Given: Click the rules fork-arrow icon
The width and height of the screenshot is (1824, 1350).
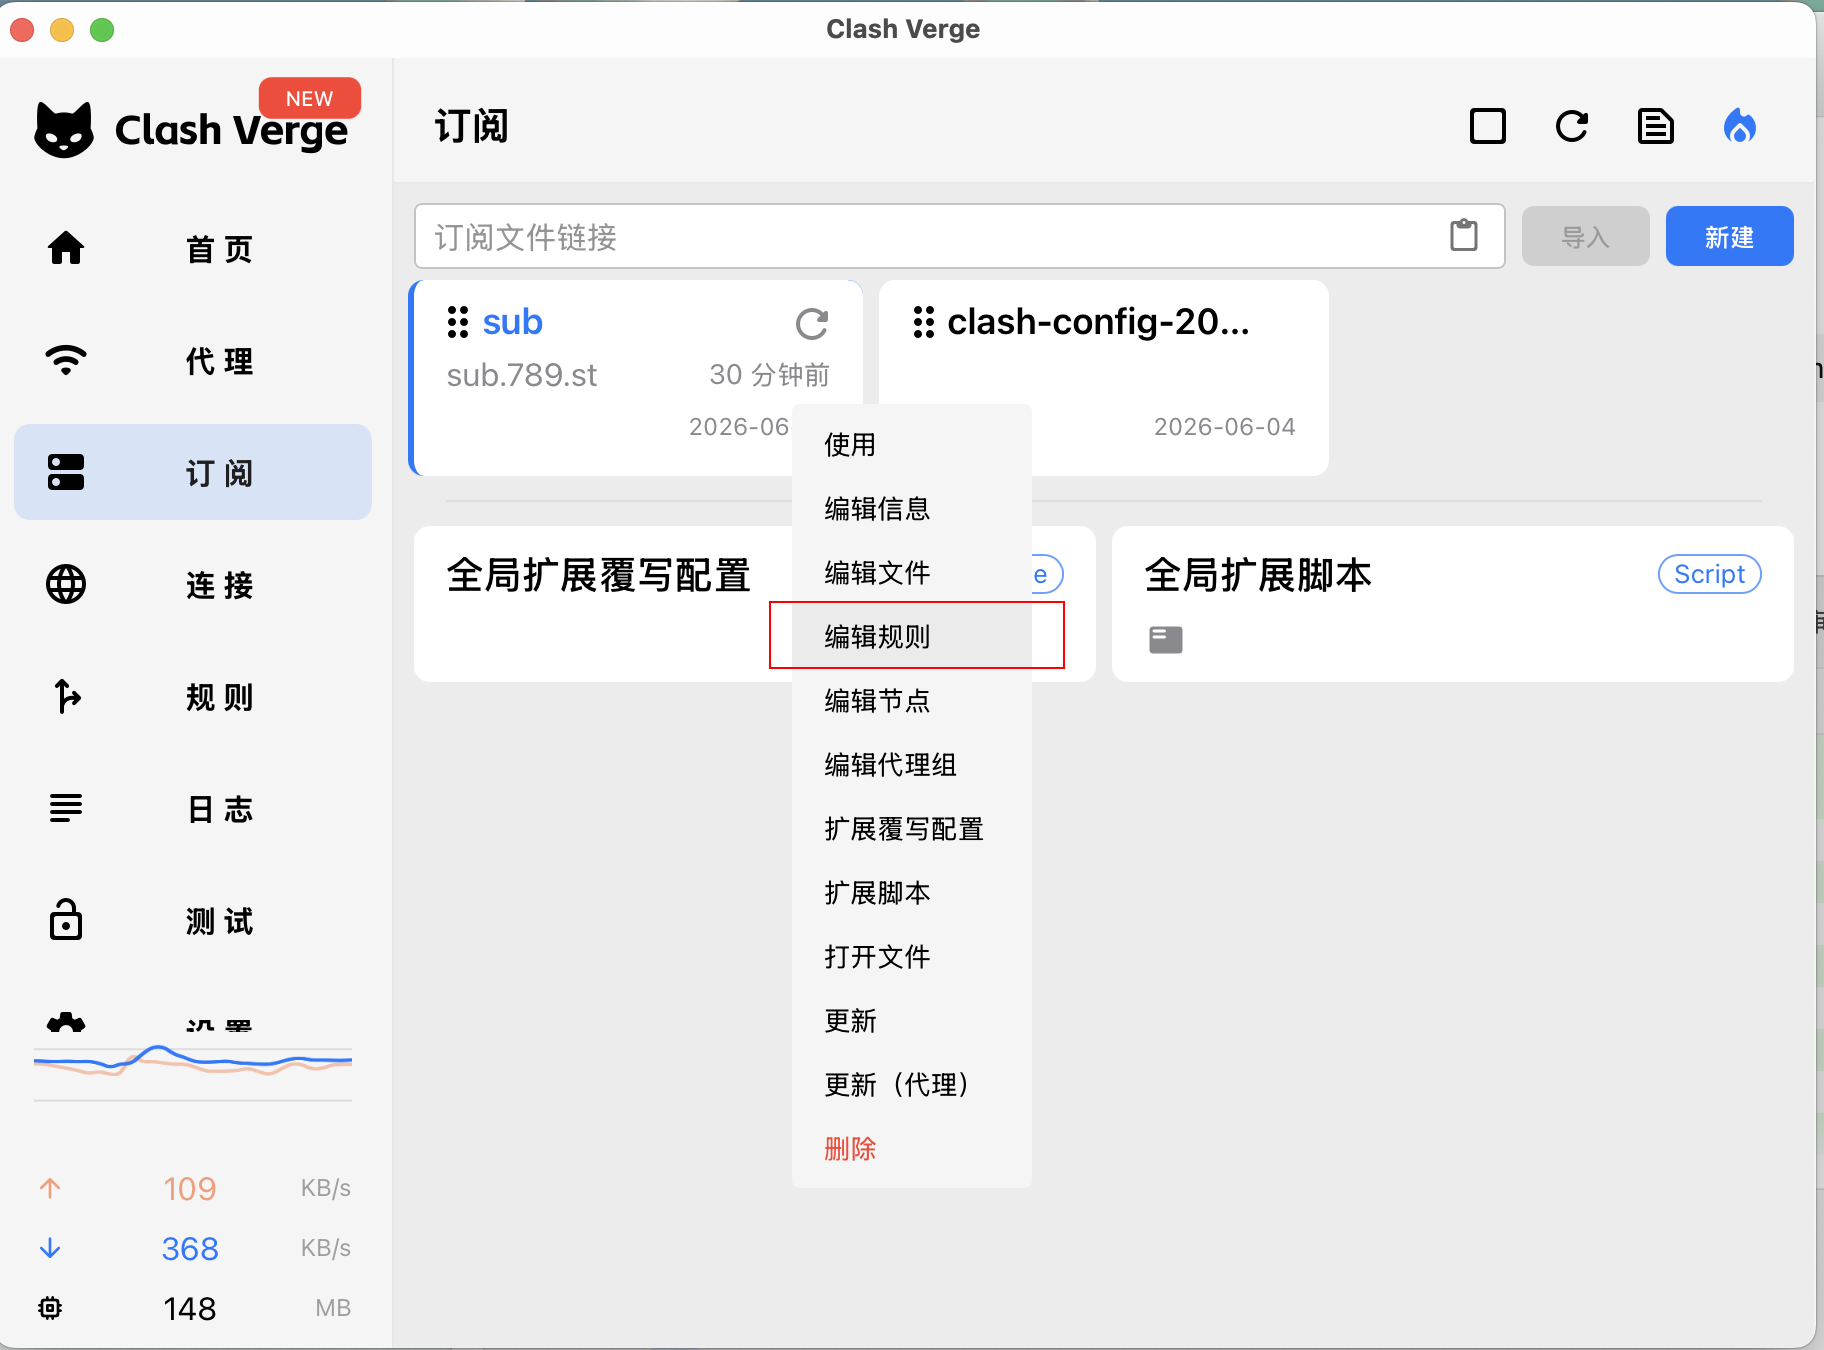Looking at the screenshot, I should pos(67,696).
